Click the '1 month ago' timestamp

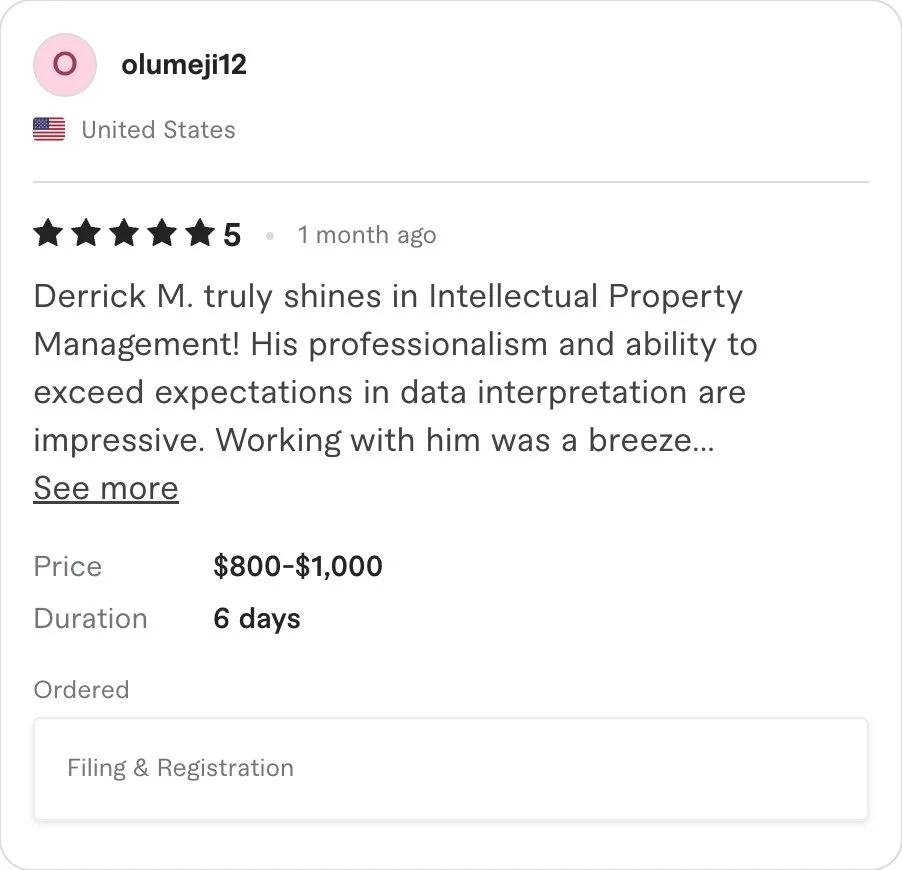367,235
